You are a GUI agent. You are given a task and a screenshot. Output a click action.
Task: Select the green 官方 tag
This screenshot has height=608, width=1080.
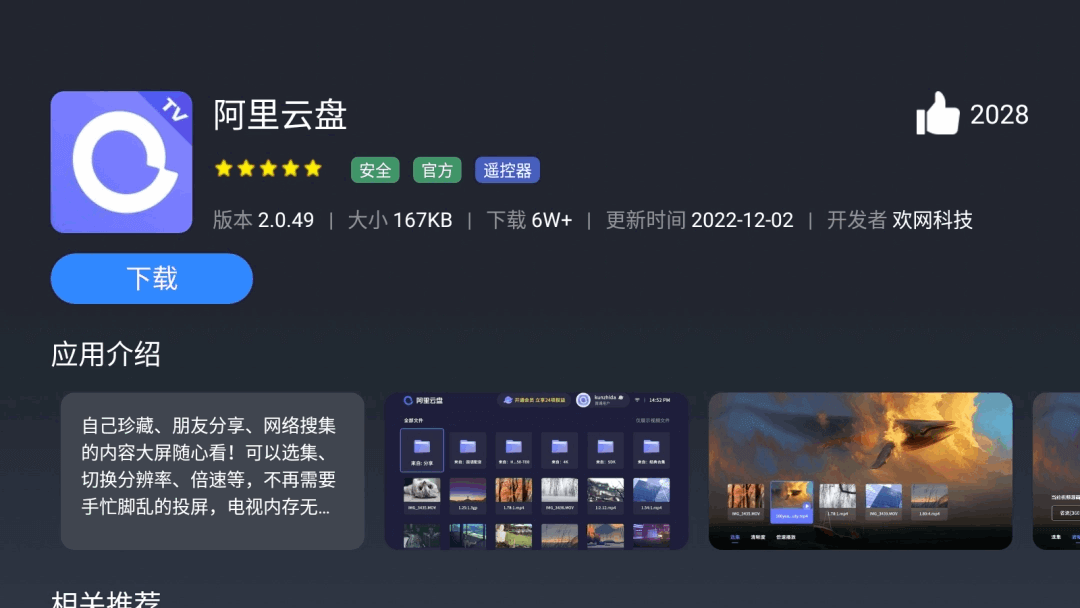[437, 170]
